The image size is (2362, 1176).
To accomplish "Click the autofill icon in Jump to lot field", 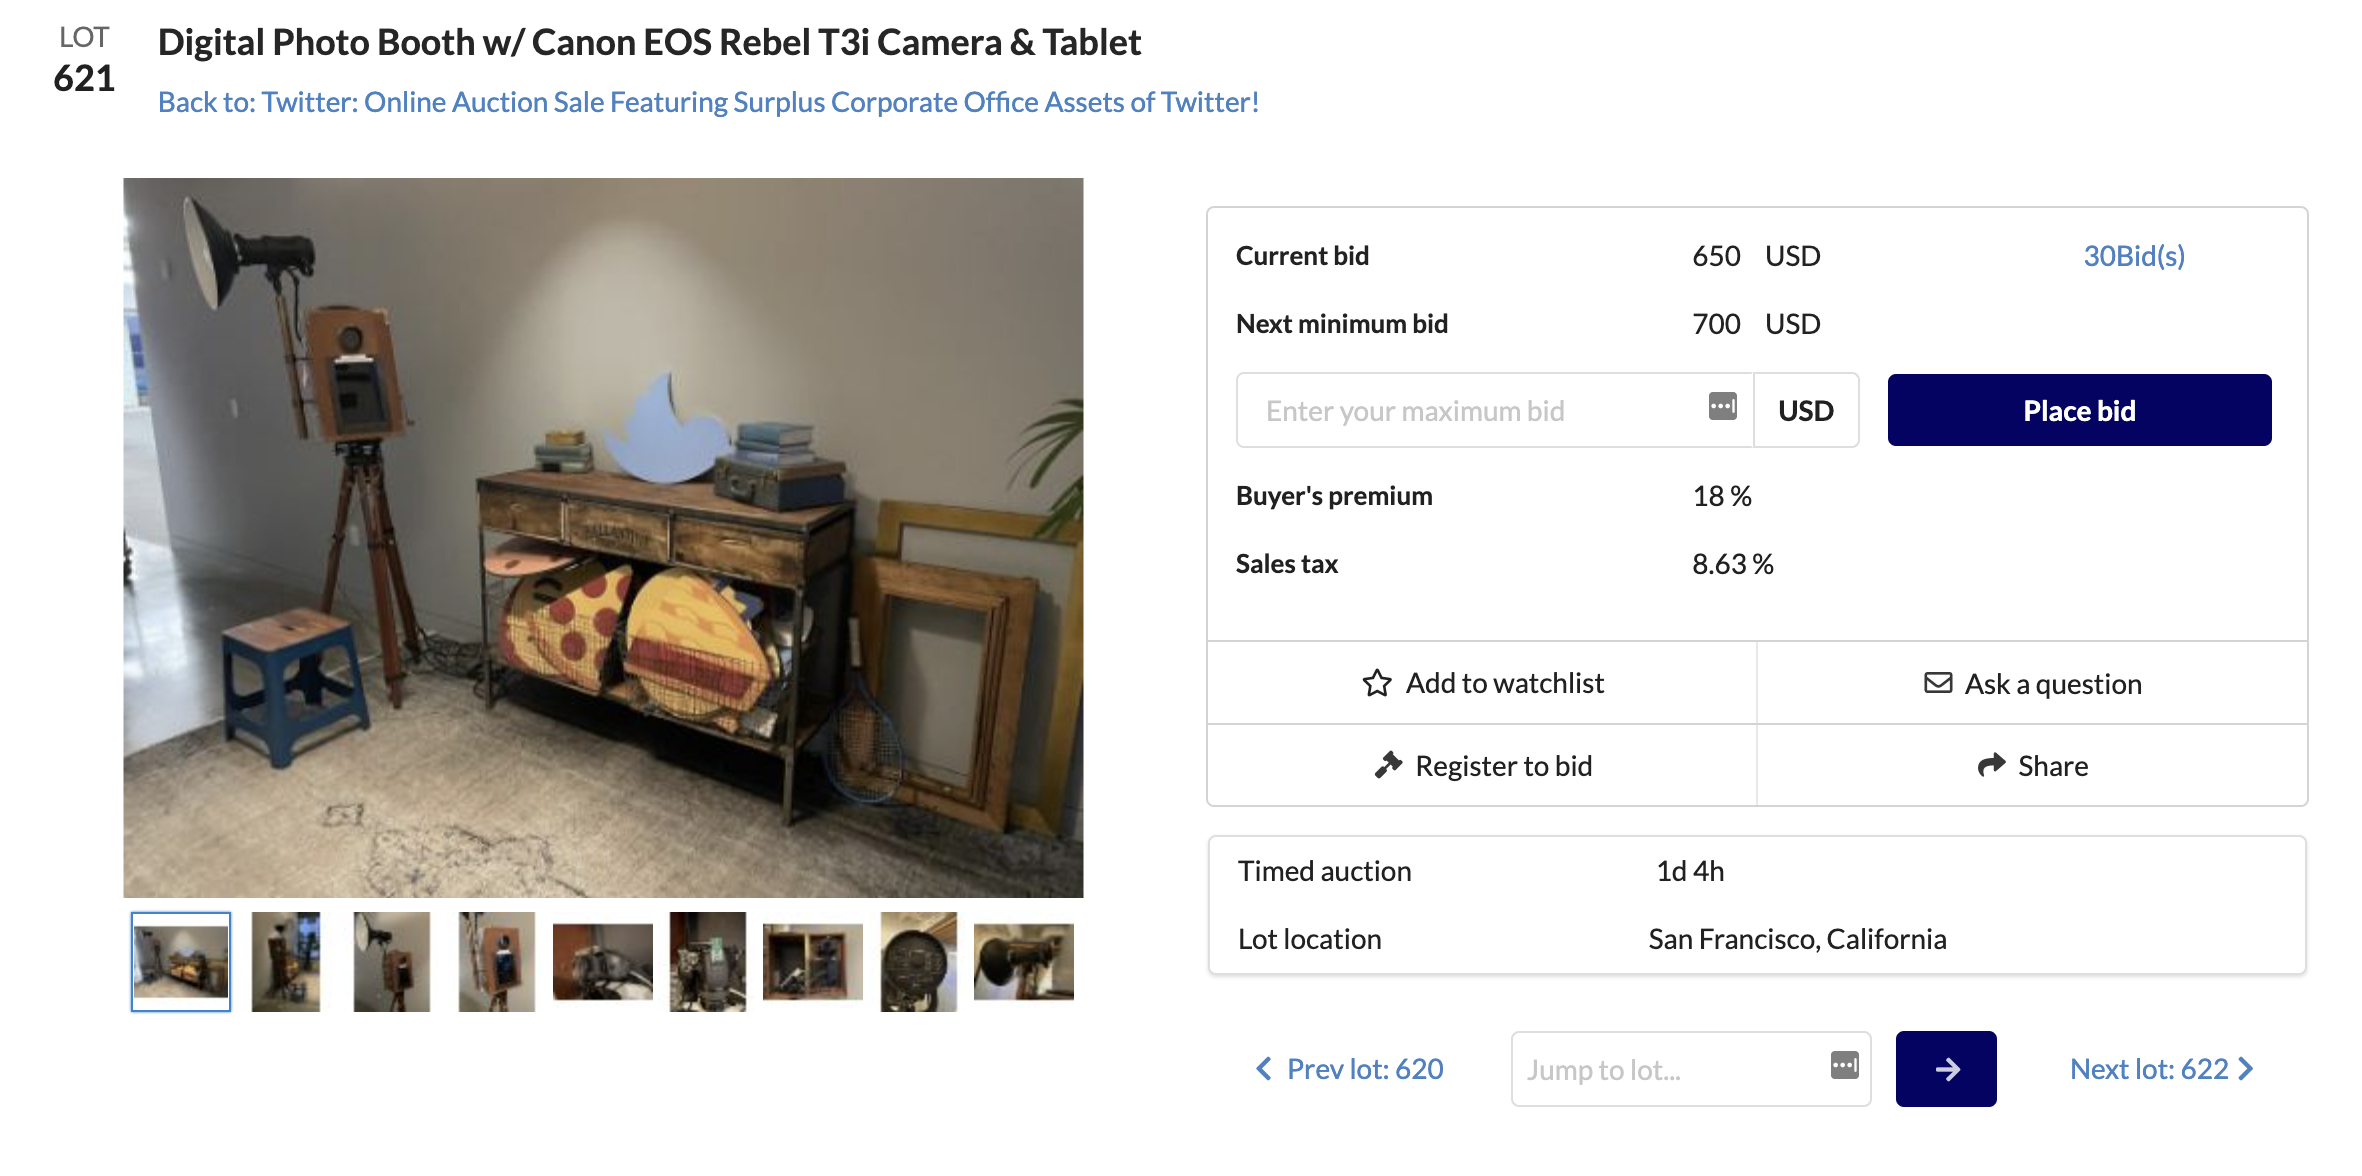I will 1844,1065.
